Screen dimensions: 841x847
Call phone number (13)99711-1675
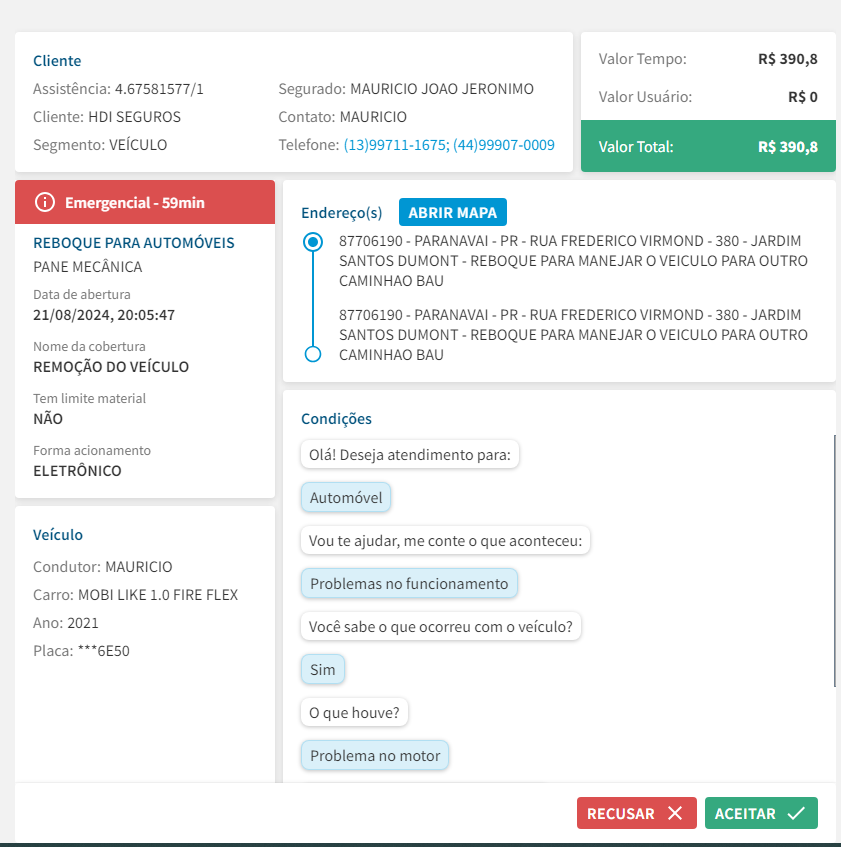pos(396,145)
